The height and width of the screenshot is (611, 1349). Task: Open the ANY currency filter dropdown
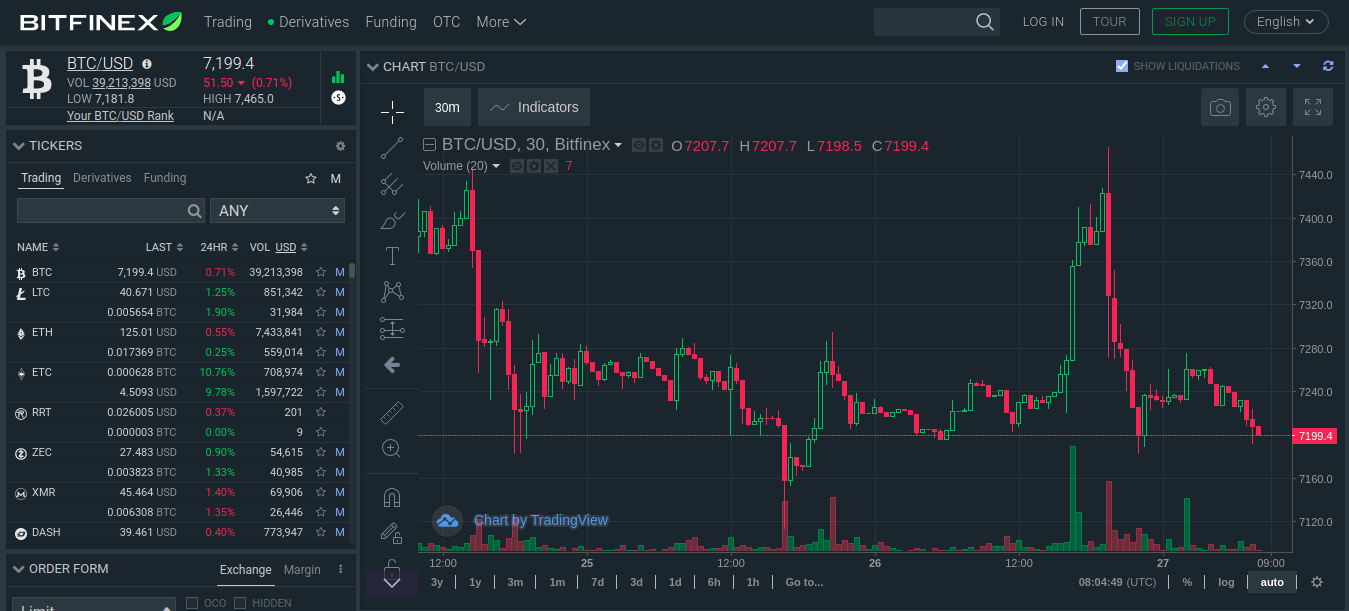[277, 210]
